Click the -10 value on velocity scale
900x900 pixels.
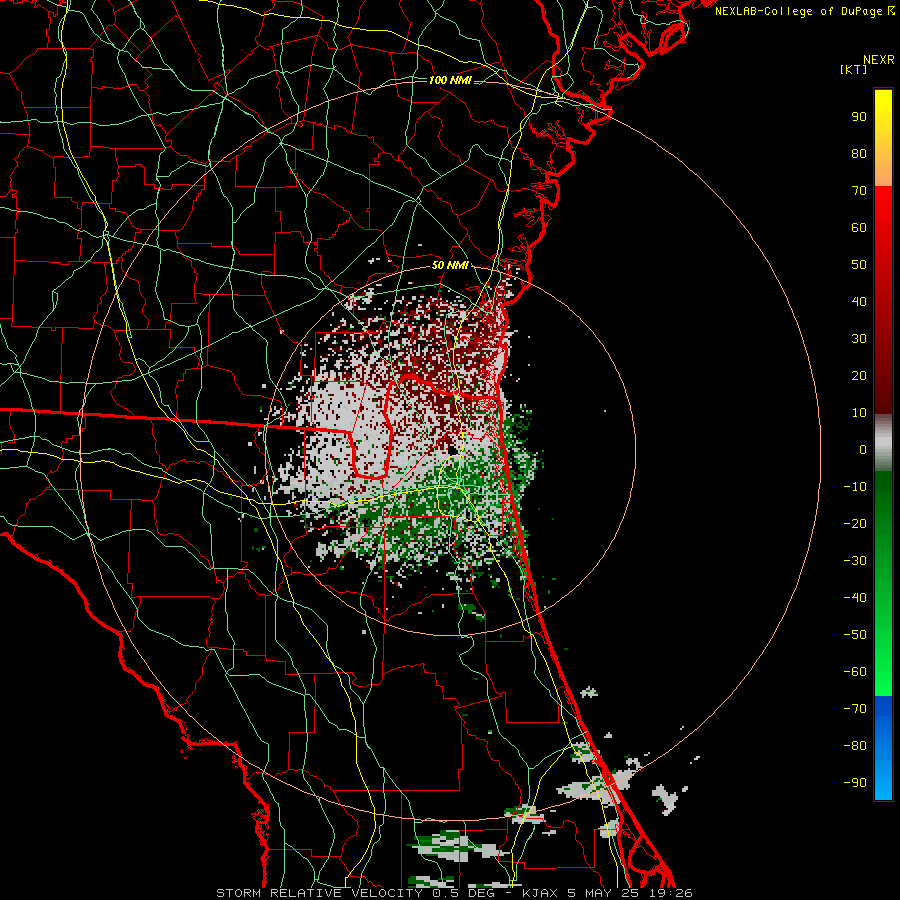click(855, 487)
